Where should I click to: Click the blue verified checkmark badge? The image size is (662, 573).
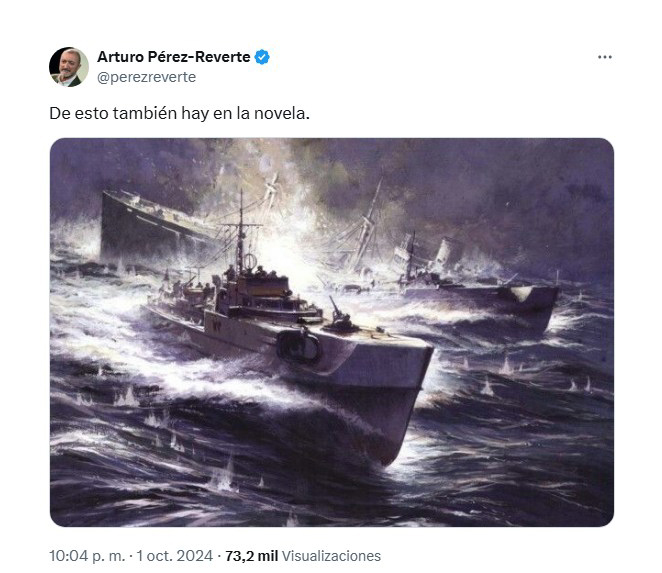pos(262,57)
